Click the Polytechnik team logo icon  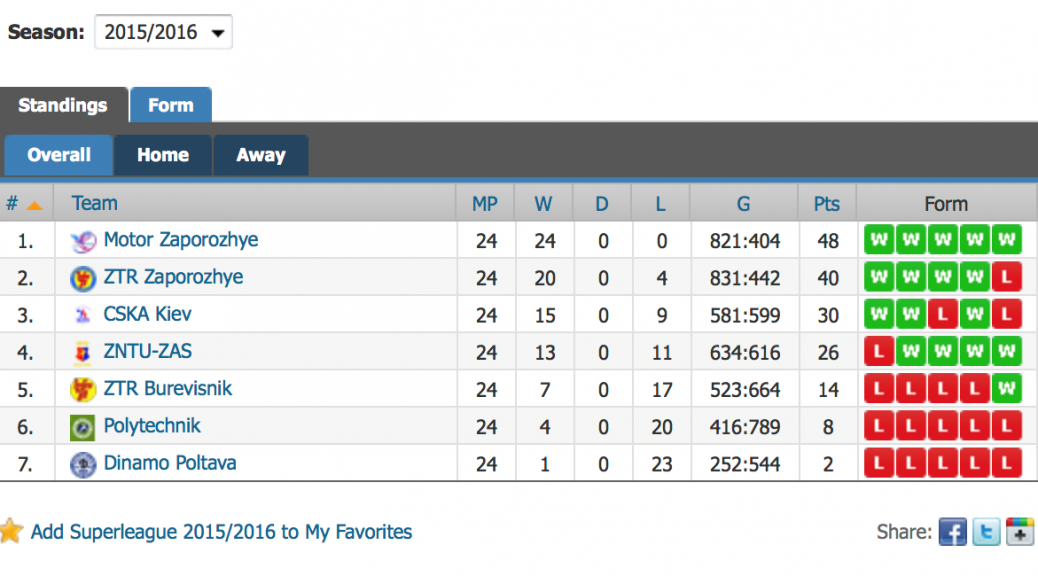pos(83,427)
